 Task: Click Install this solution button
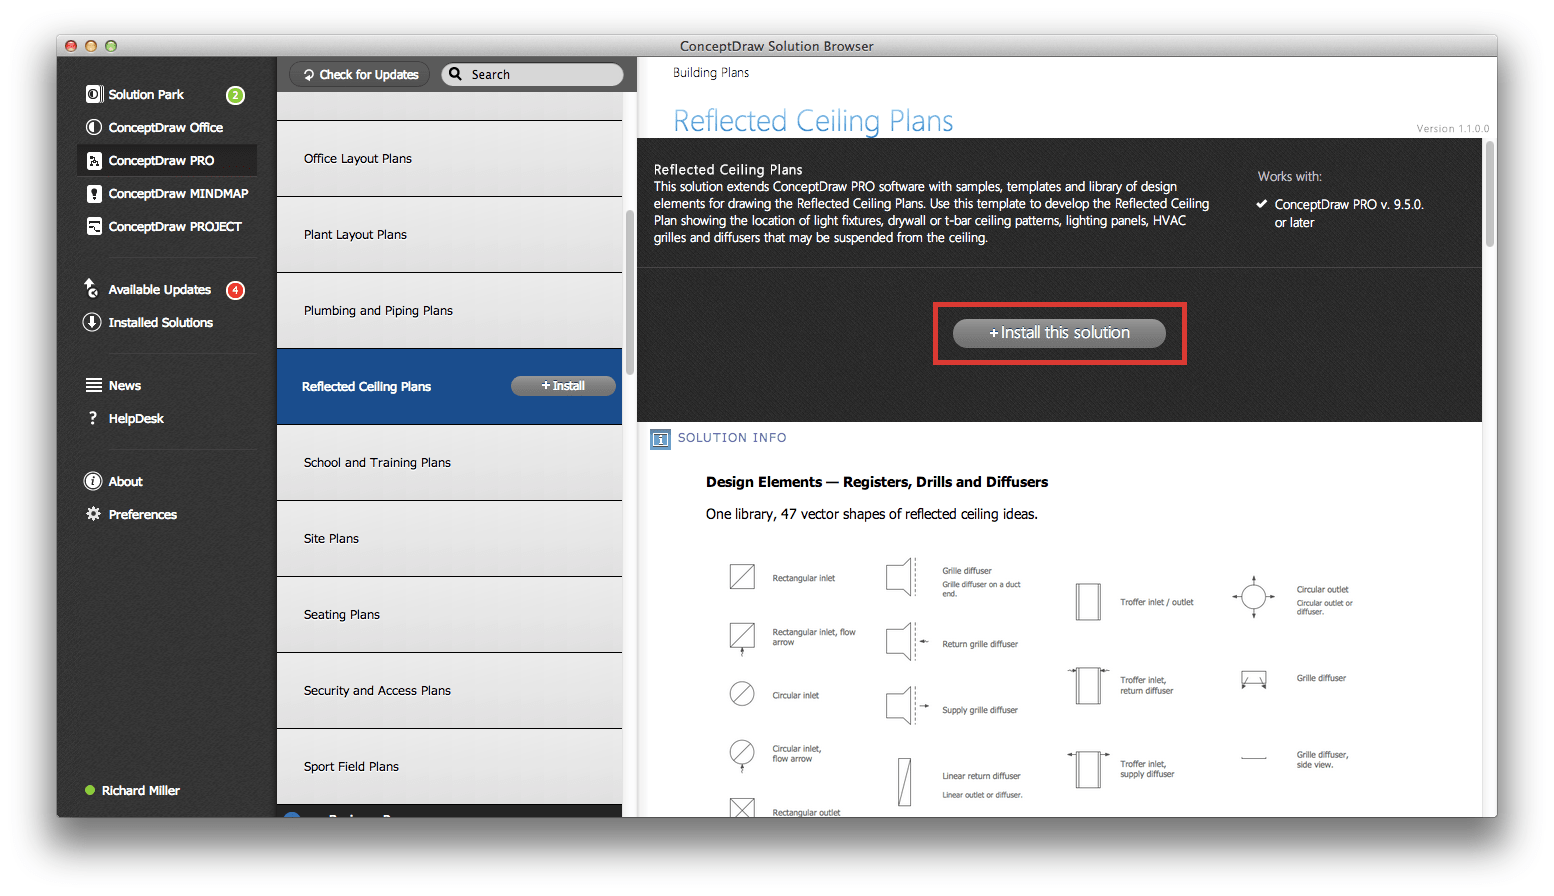pos(1059,333)
